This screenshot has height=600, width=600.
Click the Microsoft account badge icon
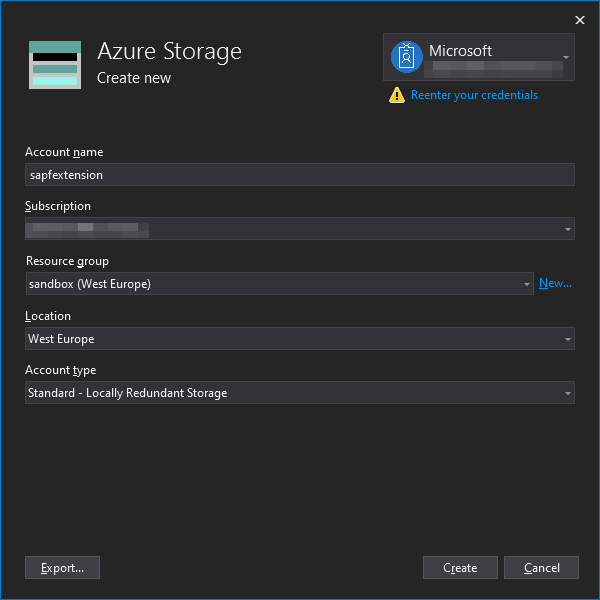coord(406,57)
